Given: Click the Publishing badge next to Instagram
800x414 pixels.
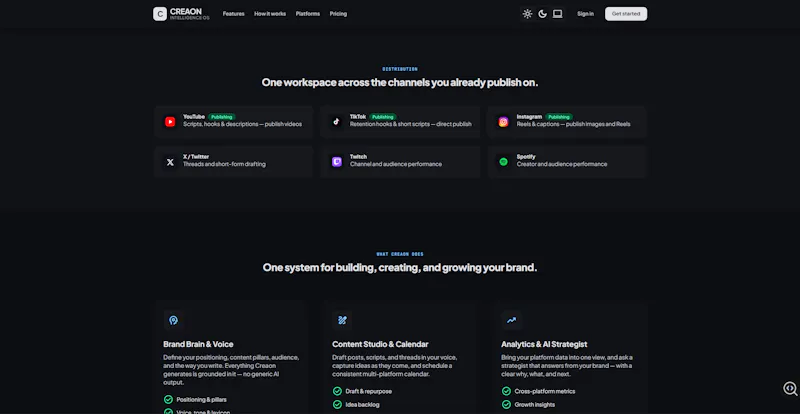Looking at the screenshot, I should (x=559, y=117).
